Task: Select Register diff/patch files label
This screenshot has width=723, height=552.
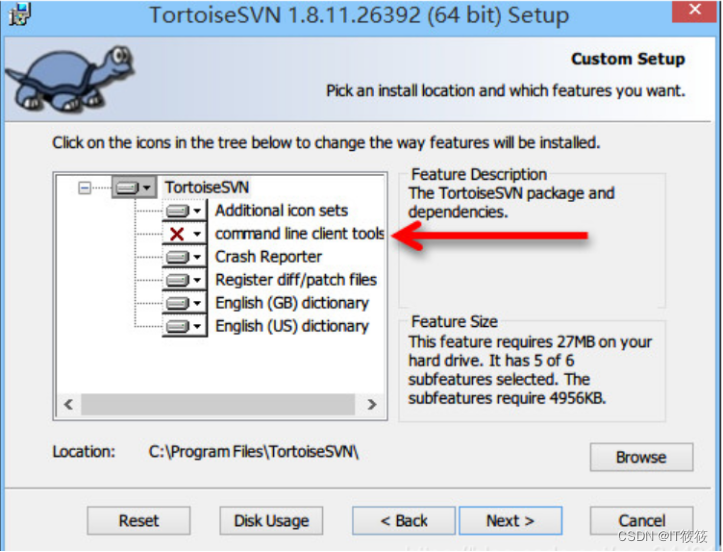Action: pyautogui.click(x=296, y=280)
